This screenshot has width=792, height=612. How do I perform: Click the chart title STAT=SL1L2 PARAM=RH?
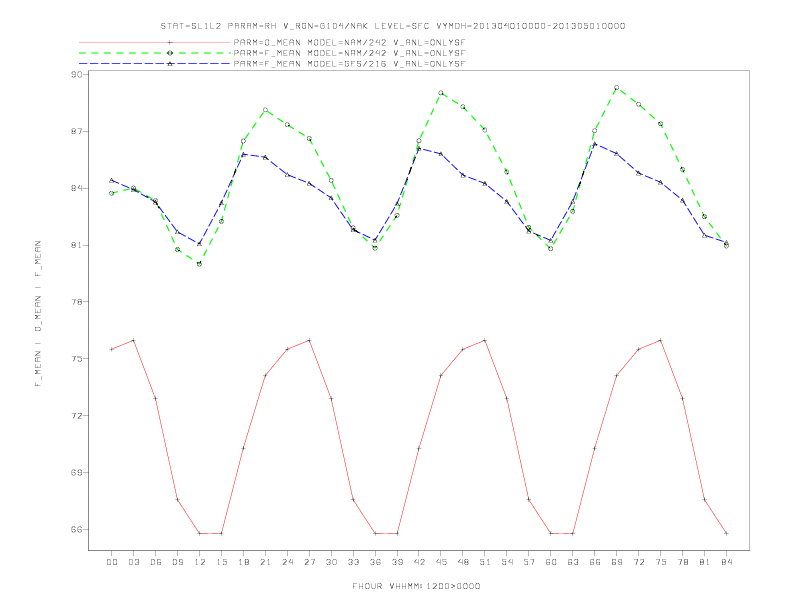[x=392, y=26]
